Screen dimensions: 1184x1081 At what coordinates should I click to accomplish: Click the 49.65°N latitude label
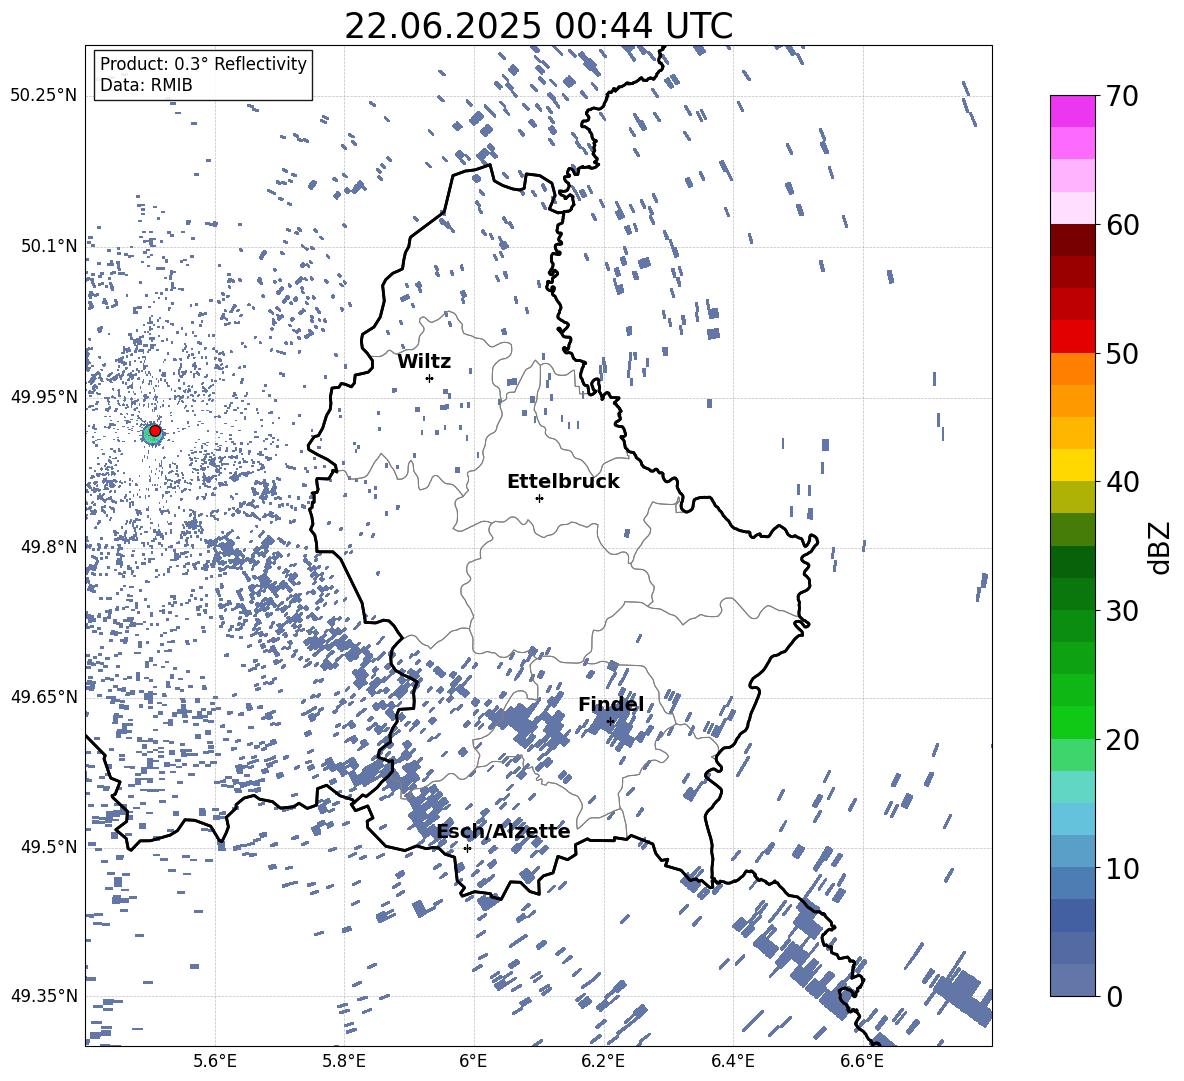click(44, 696)
